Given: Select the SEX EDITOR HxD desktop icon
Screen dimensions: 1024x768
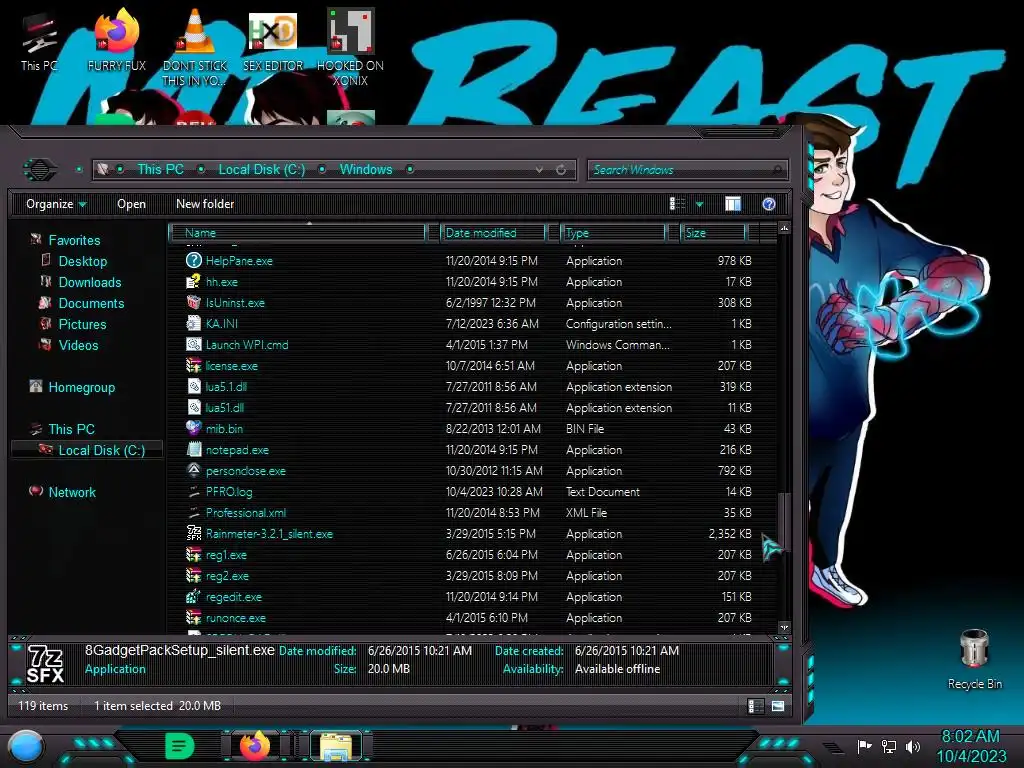Looking at the screenshot, I should click(x=272, y=40).
